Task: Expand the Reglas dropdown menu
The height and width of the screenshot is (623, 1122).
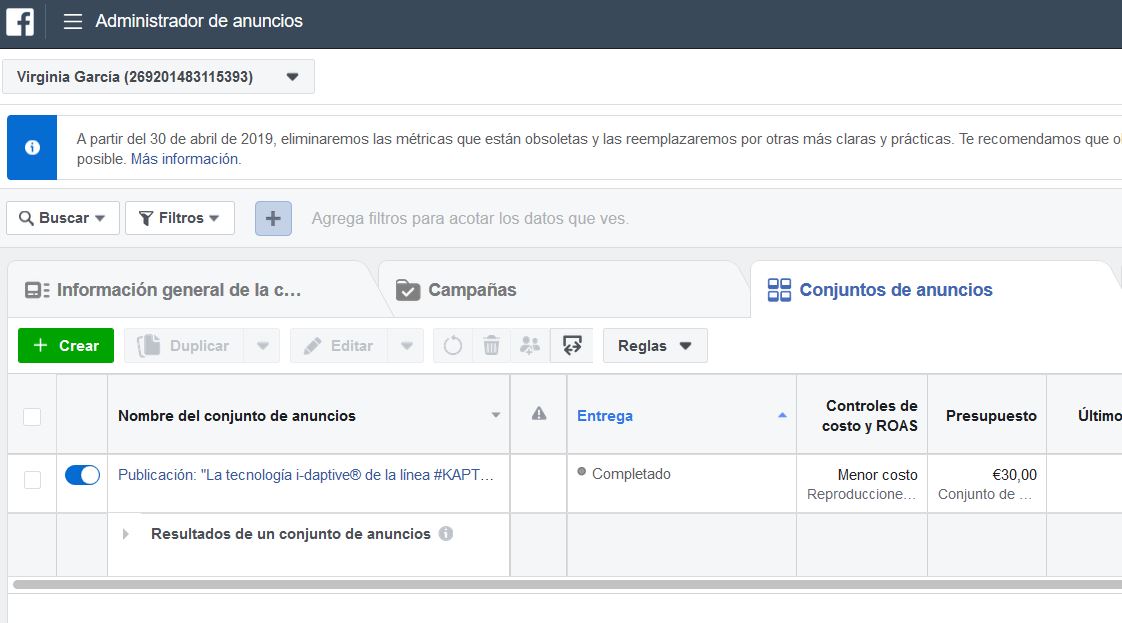Action: click(x=655, y=346)
